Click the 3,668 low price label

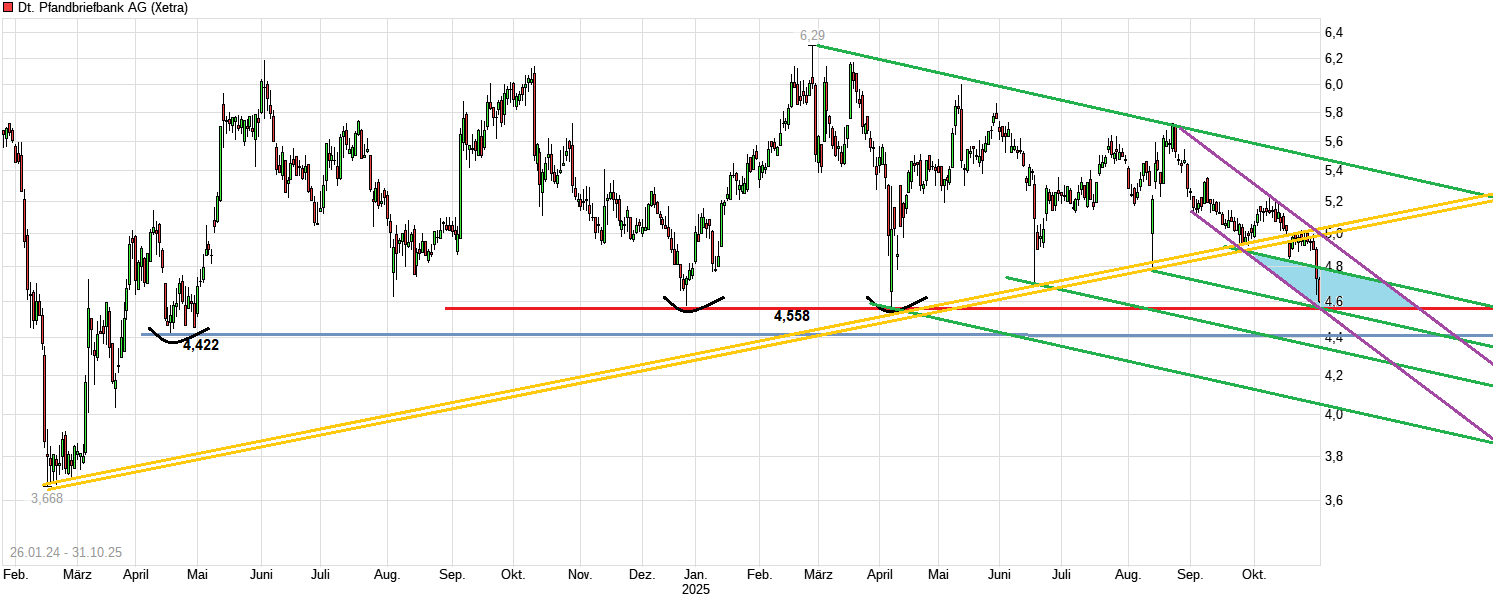[x=49, y=496]
